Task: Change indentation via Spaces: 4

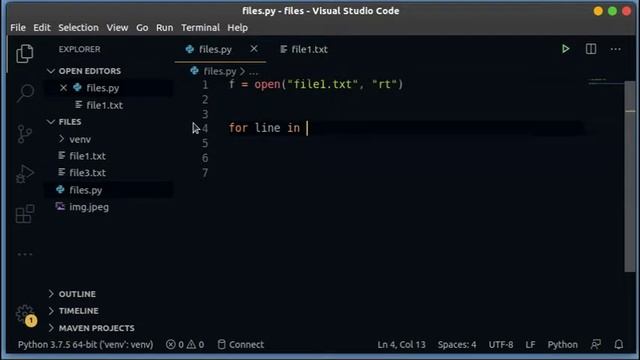Action: pos(457,344)
